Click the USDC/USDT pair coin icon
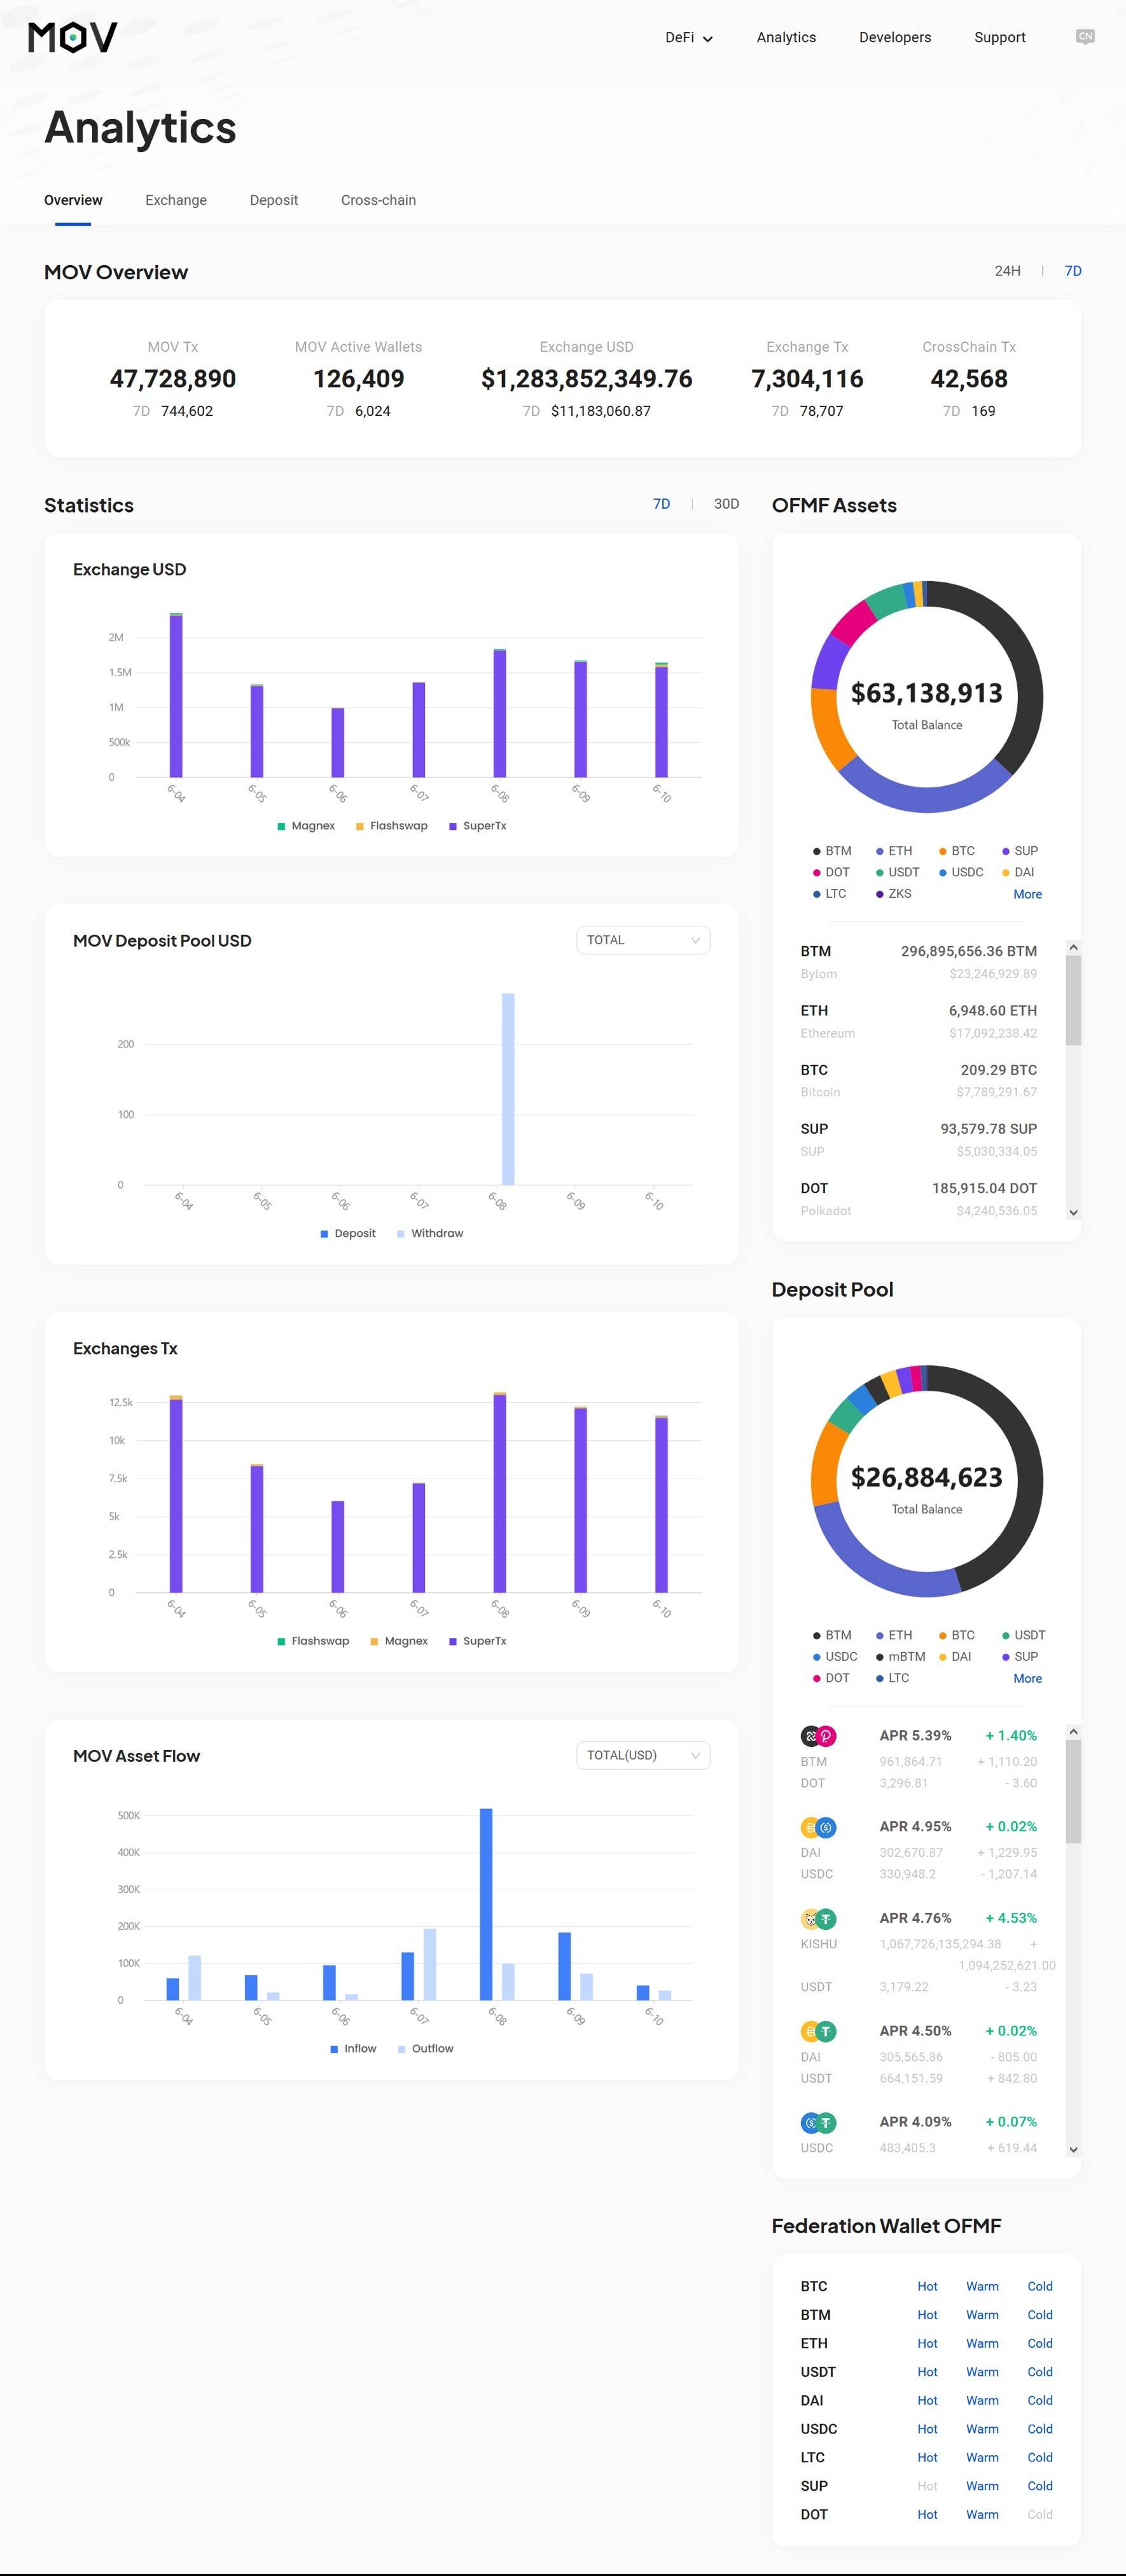 (818, 2122)
